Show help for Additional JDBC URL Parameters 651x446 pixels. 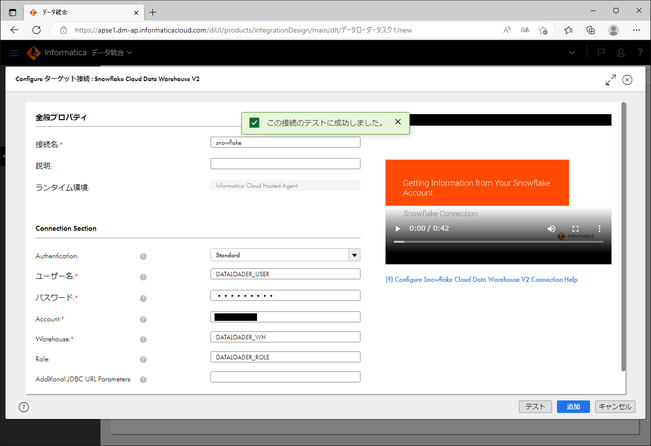pyautogui.click(x=143, y=379)
